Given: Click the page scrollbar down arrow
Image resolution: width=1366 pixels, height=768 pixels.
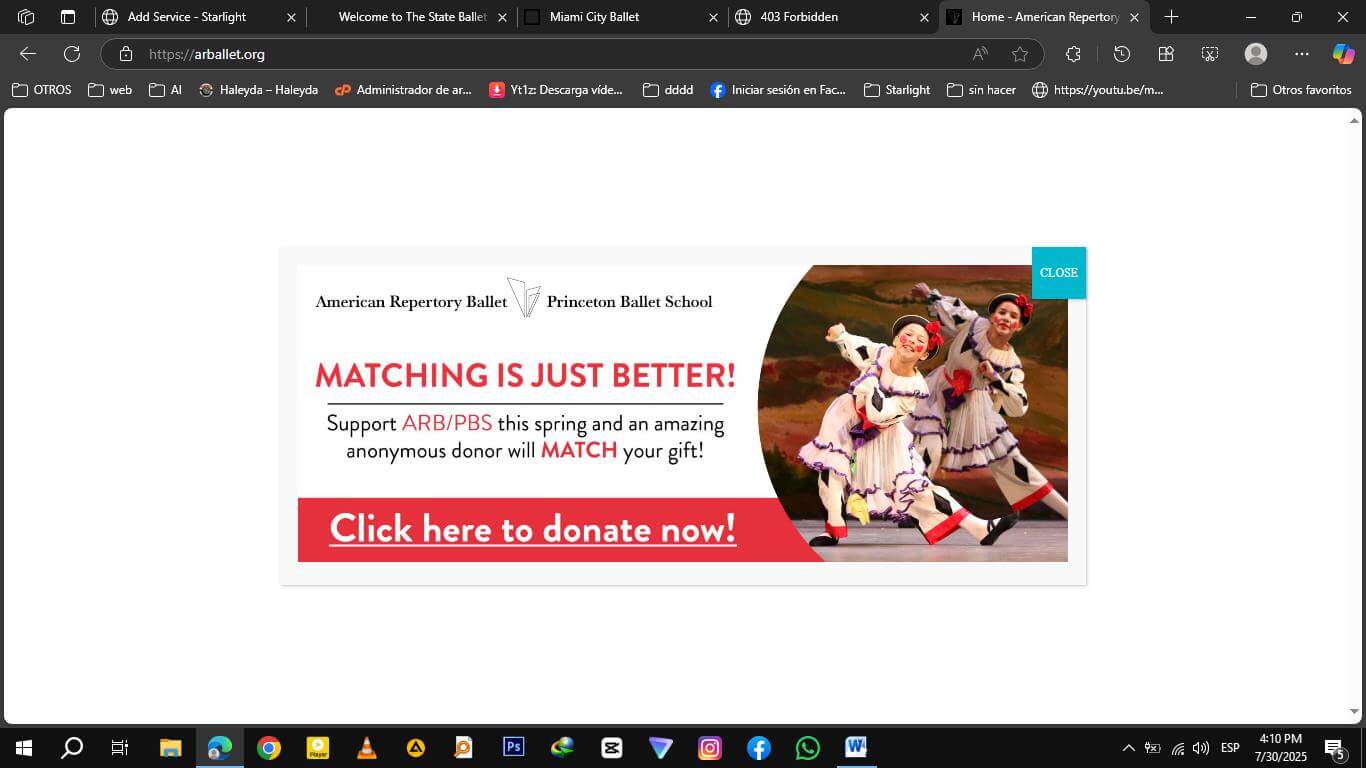Looking at the screenshot, I should pos(1355,712).
